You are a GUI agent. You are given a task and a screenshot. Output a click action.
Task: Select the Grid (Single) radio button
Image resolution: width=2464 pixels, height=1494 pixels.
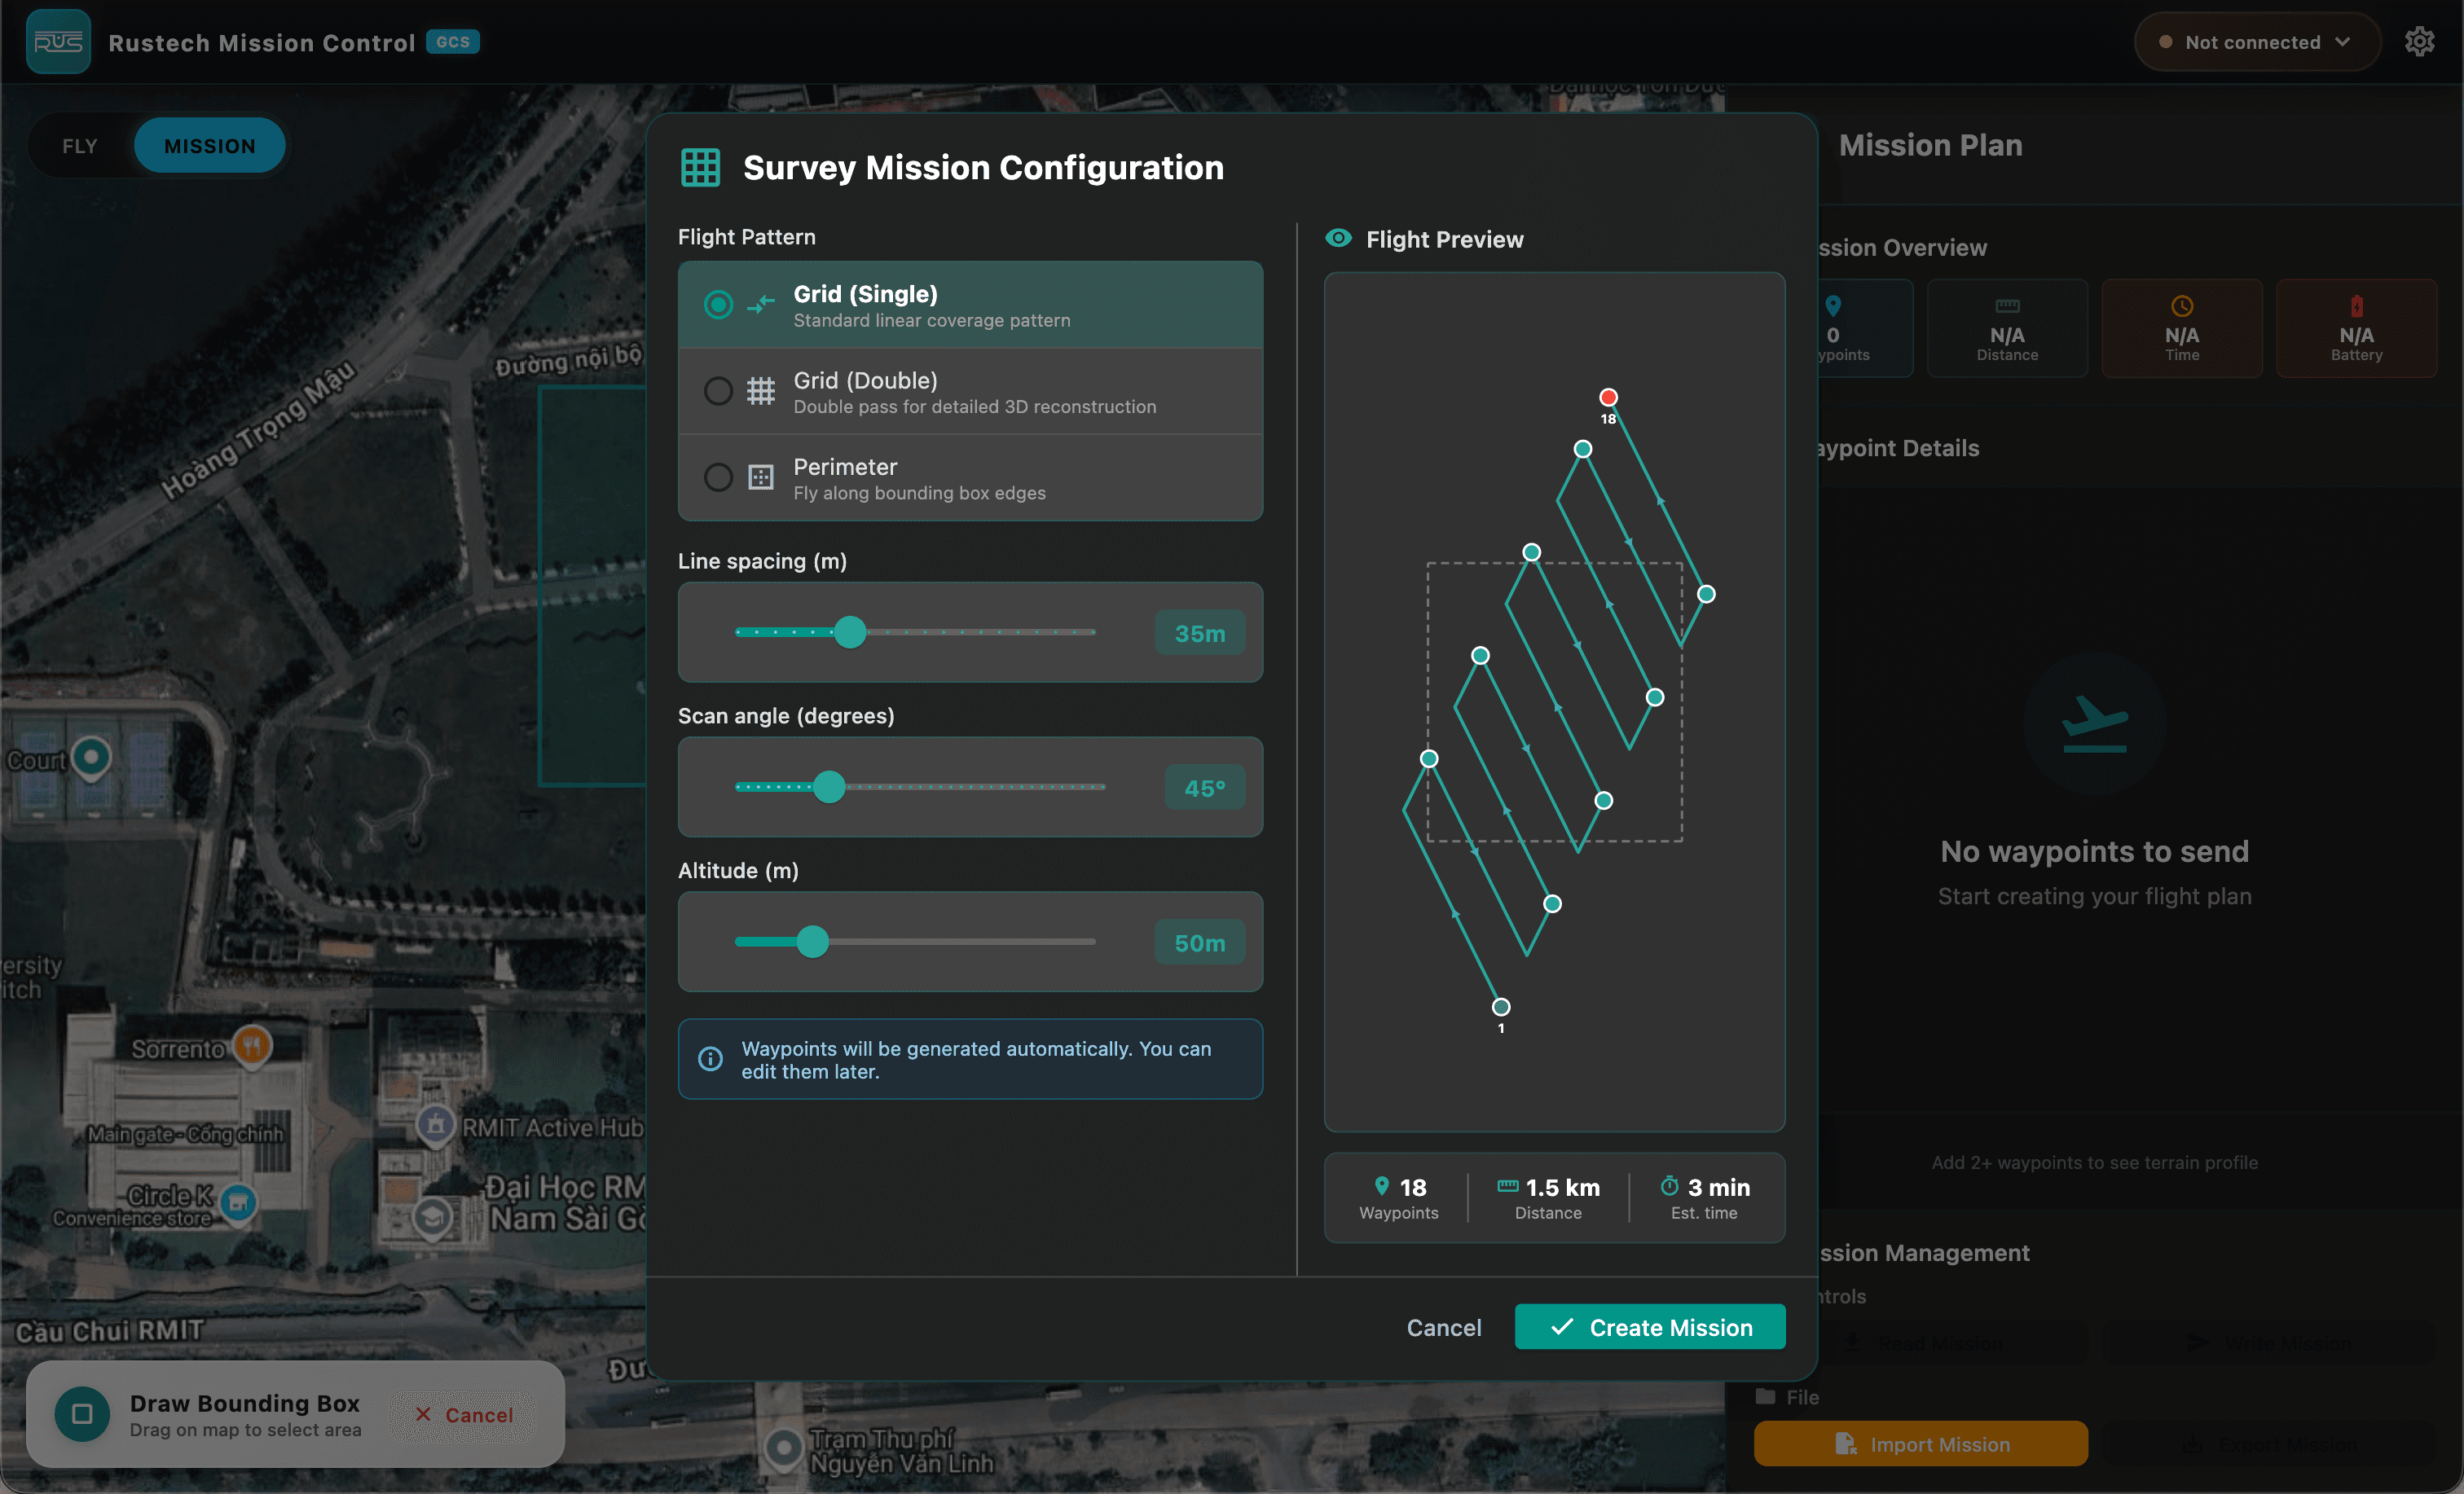(x=718, y=304)
